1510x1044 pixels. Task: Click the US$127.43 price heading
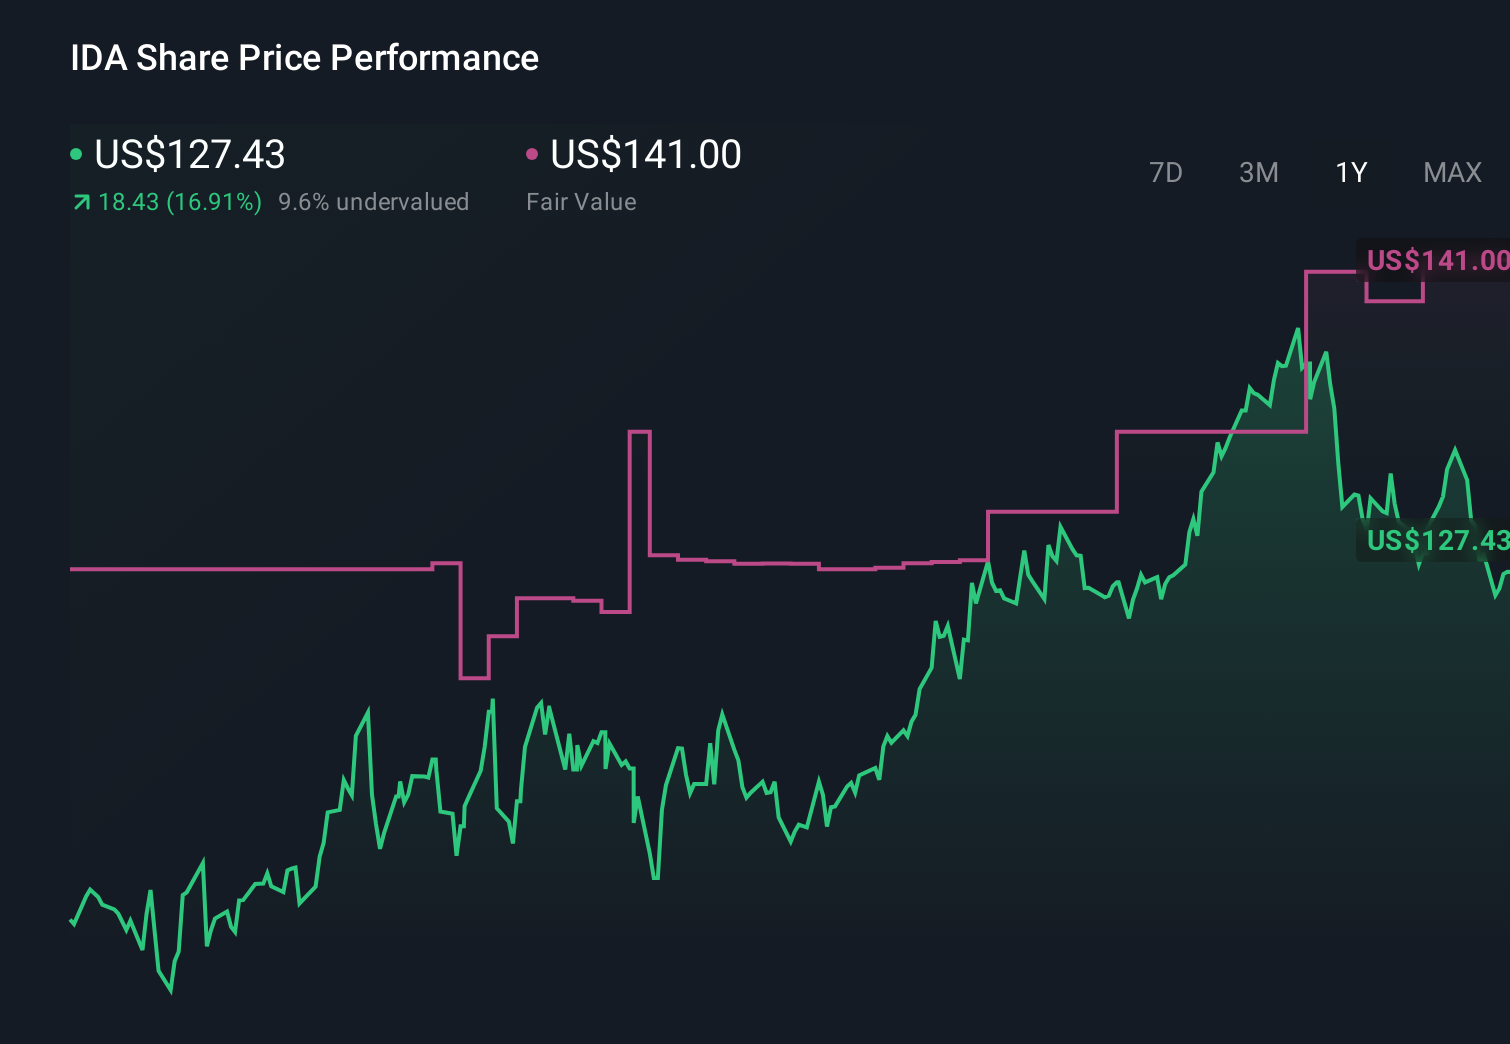point(190,154)
